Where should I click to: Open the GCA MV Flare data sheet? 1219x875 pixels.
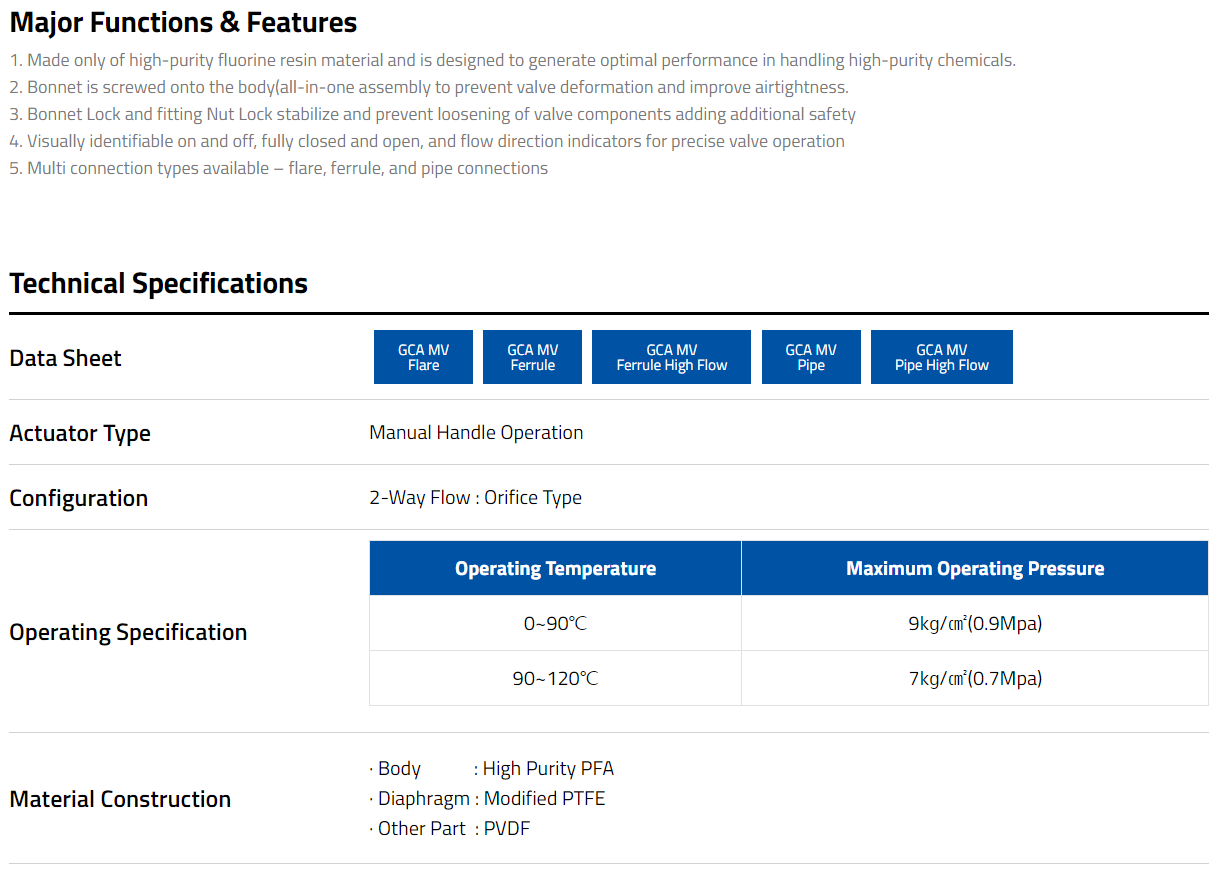(x=423, y=357)
